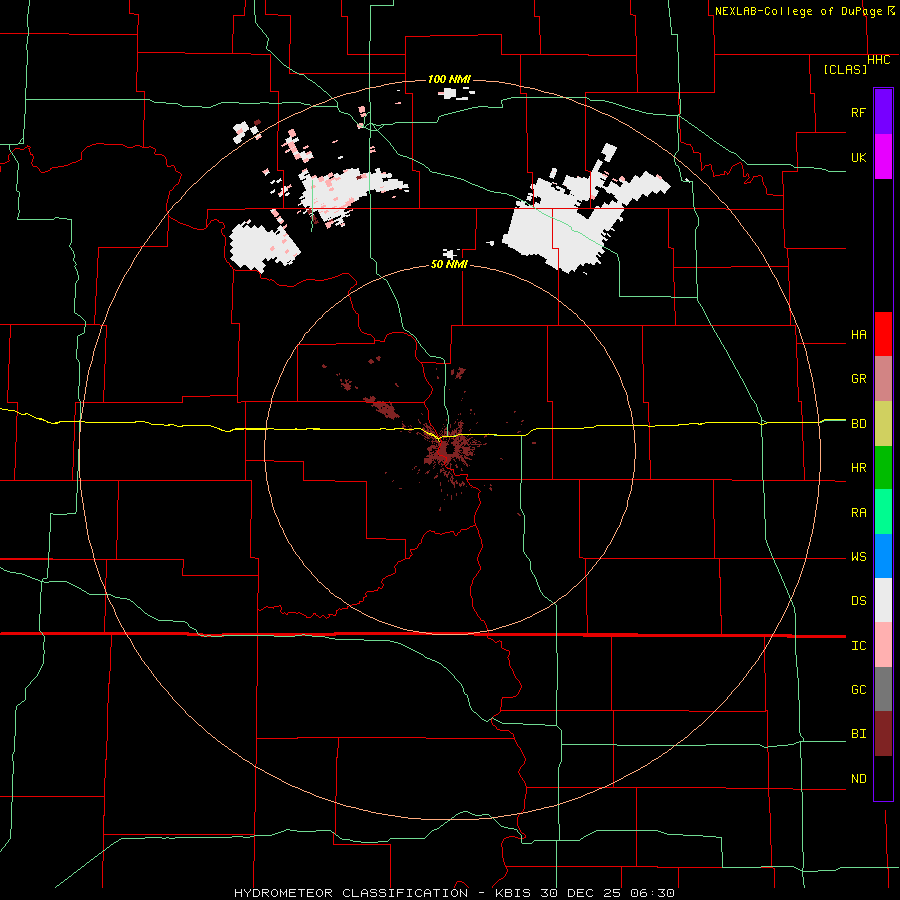Click the gray GC legend swatch

883,689
